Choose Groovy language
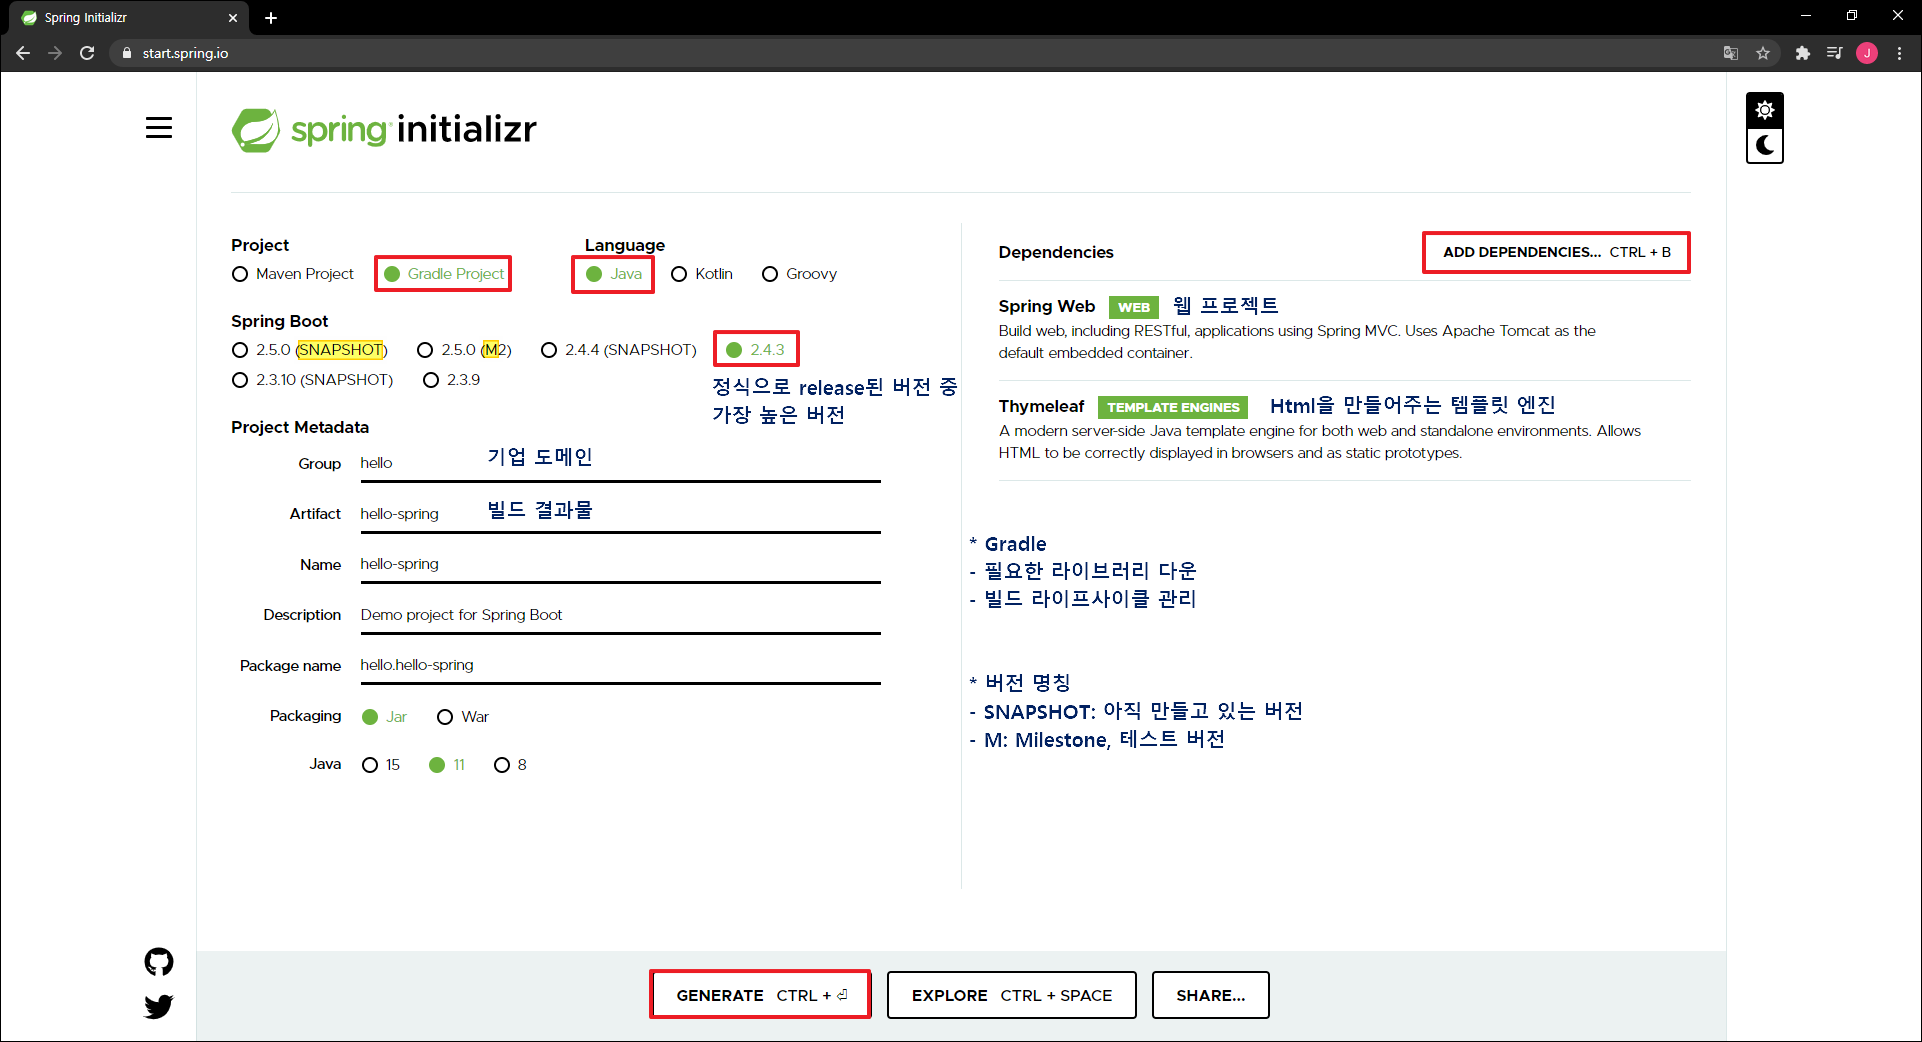This screenshot has width=1922, height=1042. (x=799, y=274)
